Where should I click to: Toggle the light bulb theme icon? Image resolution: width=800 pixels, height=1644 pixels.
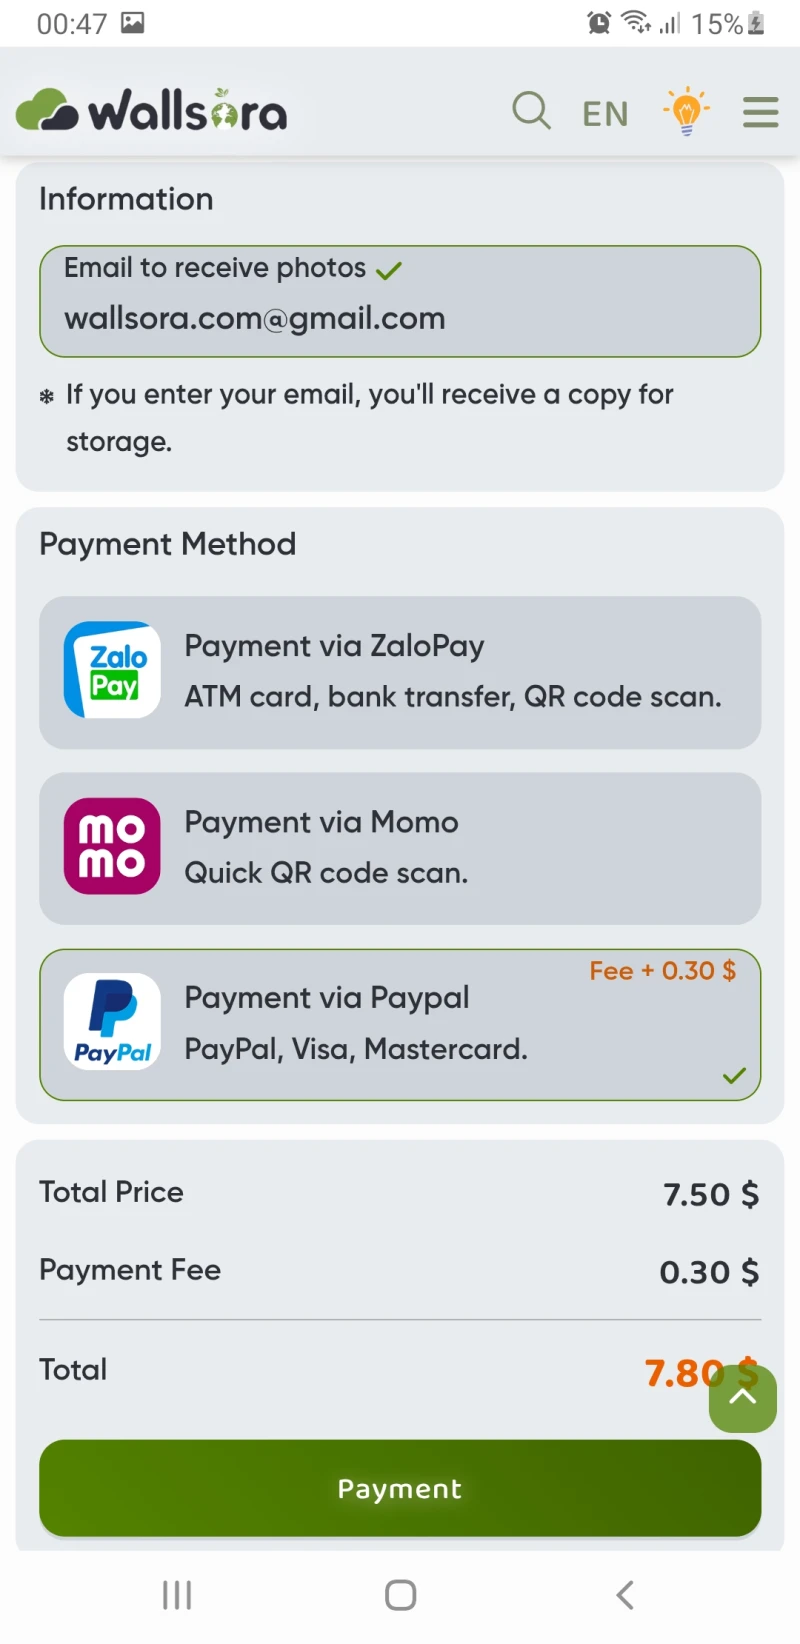[686, 111]
